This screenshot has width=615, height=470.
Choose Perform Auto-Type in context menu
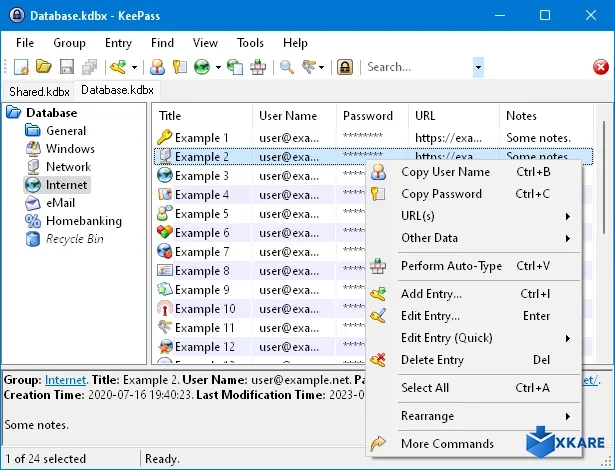pos(473,266)
